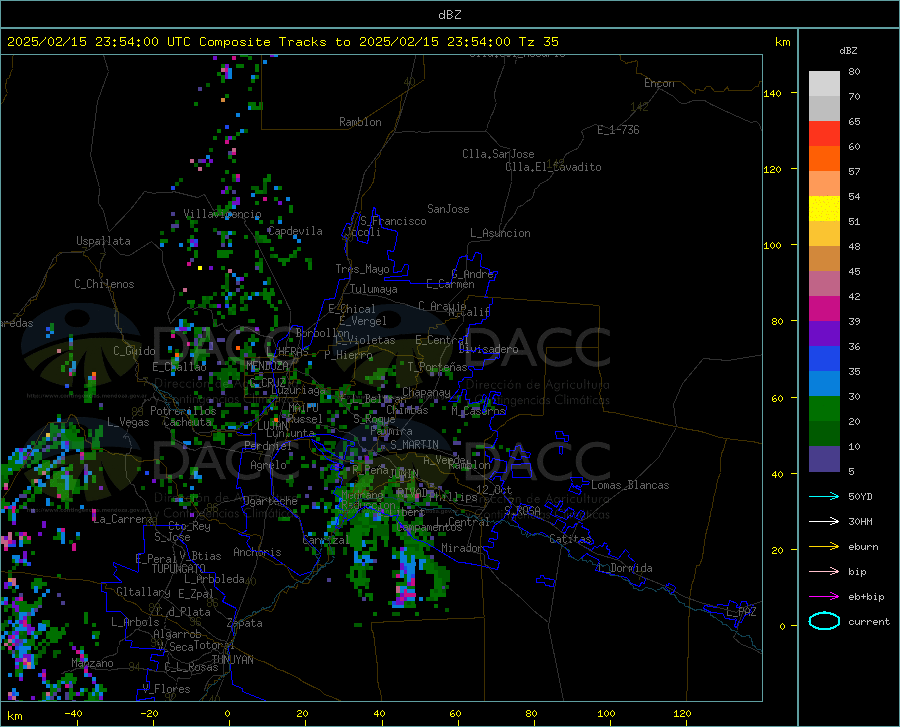This screenshot has width=900, height=727.
Task: Click the cyan 50YD arrow icon
Action: [824, 496]
